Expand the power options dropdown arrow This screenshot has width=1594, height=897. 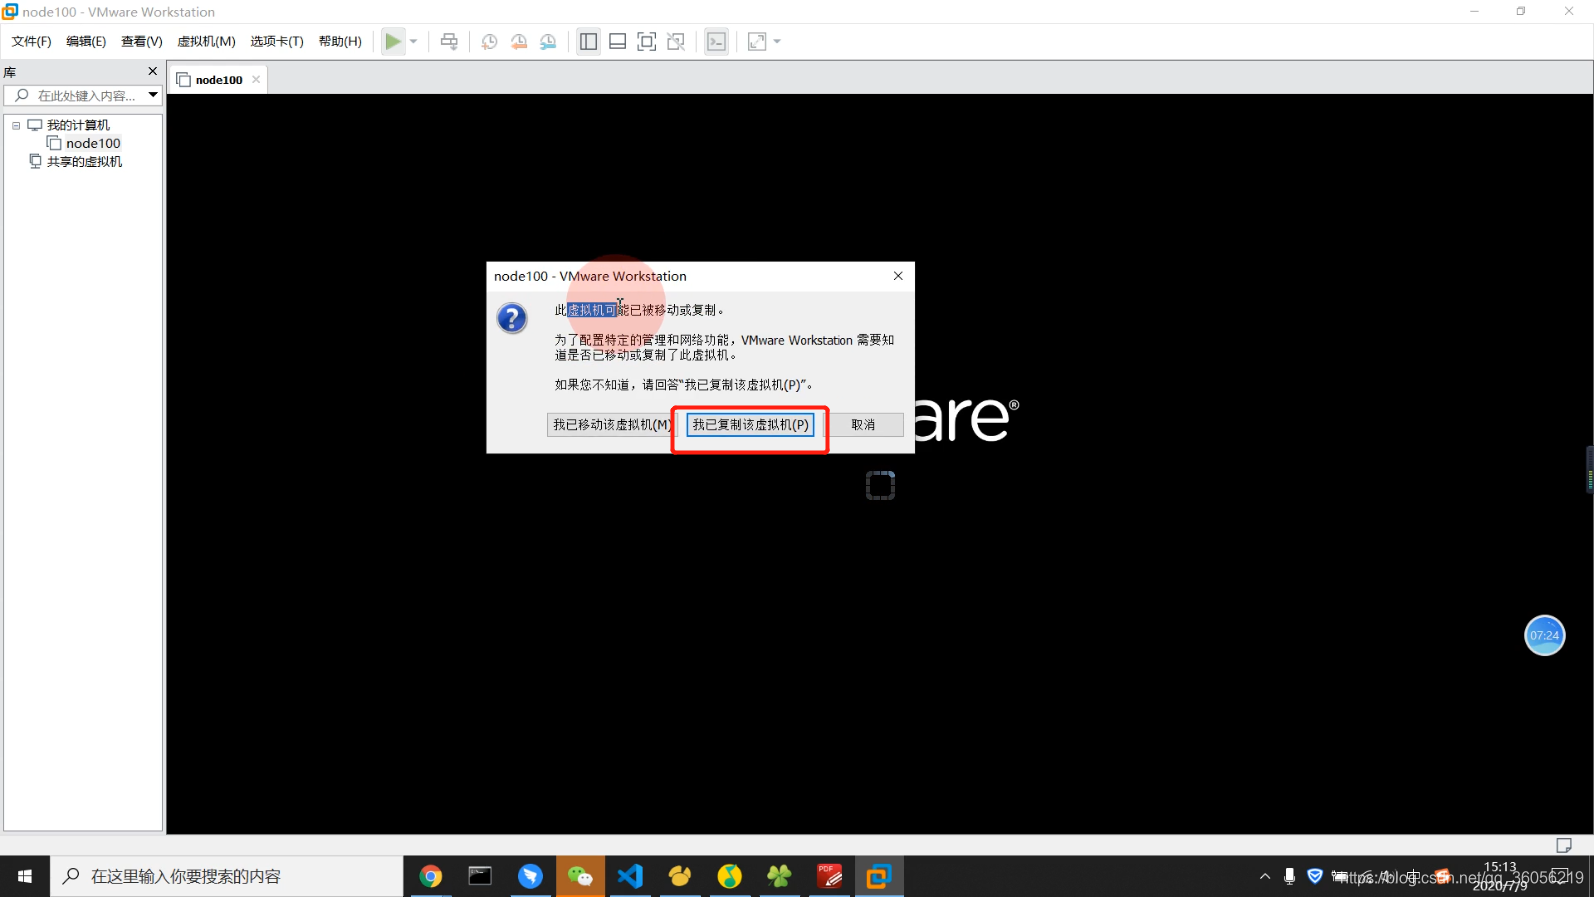(x=413, y=41)
